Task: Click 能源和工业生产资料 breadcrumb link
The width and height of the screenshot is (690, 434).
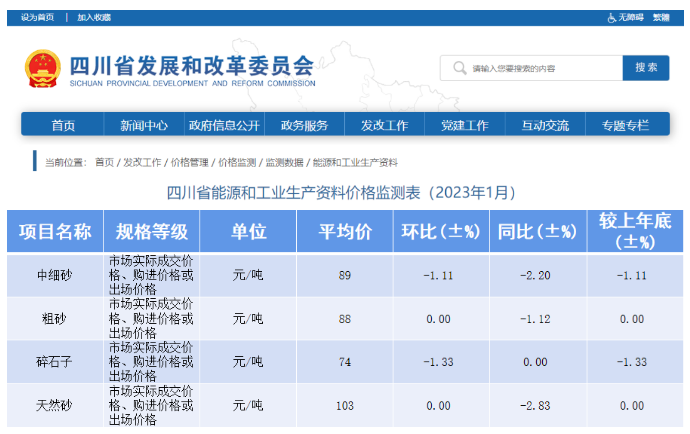Action: click(x=355, y=162)
